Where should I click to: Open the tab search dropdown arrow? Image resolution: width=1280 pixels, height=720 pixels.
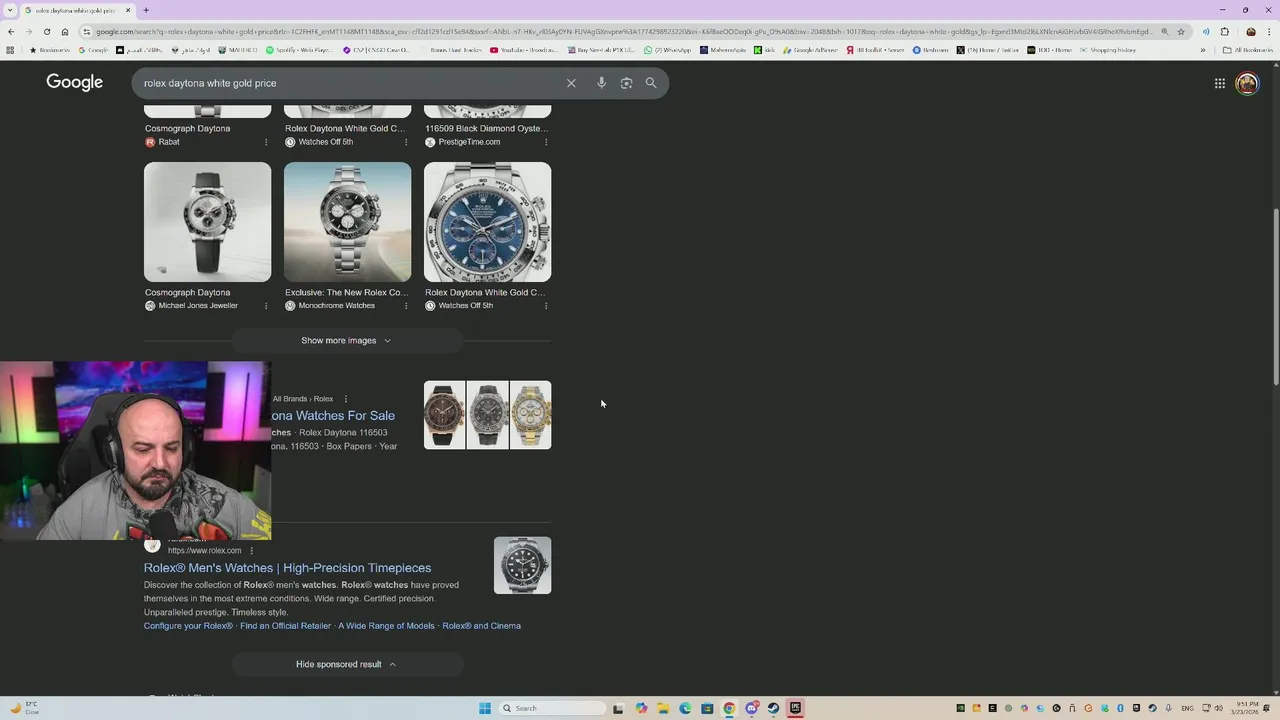pos(9,10)
